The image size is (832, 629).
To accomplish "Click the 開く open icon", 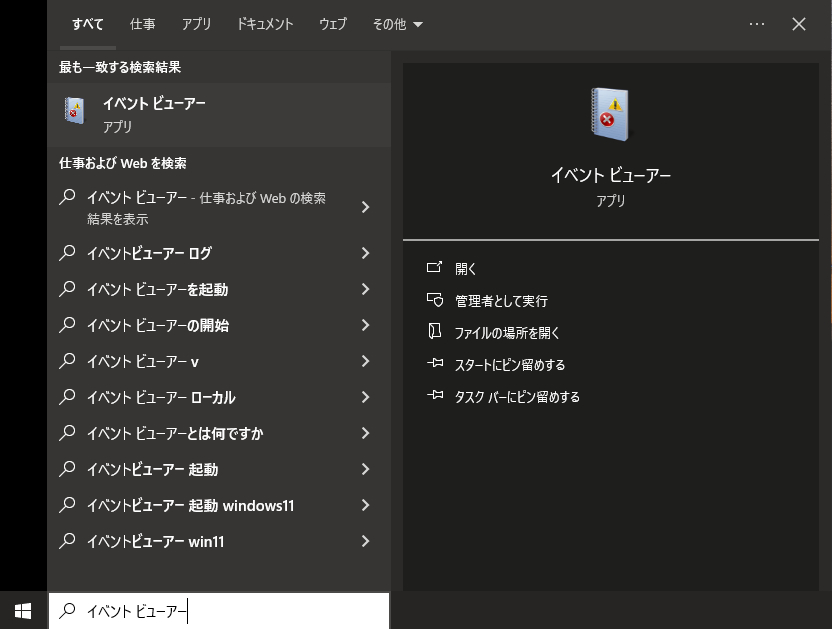I will click(x=434, y=268).
